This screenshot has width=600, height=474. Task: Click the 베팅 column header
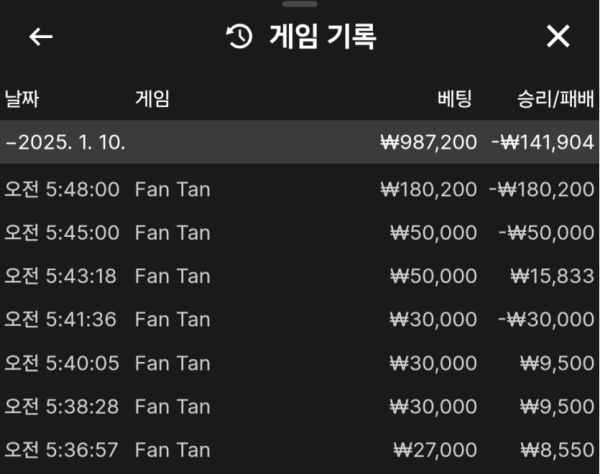pos(455,99)
